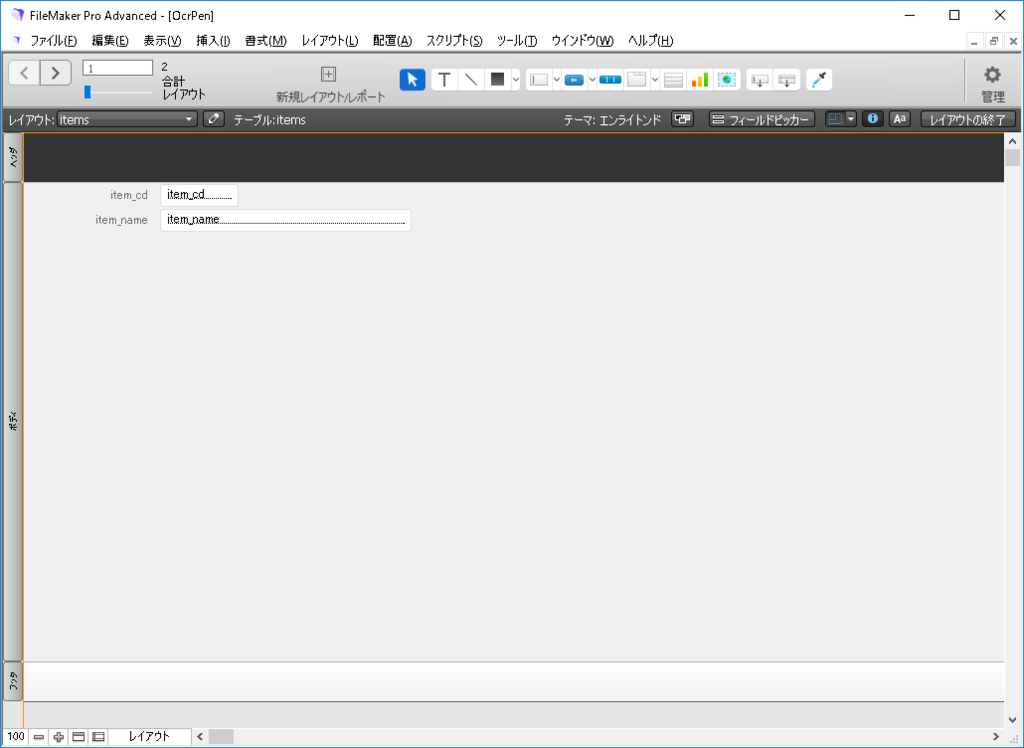Select the arrow selection tool

pyautogui.click(x=412, y=80)
